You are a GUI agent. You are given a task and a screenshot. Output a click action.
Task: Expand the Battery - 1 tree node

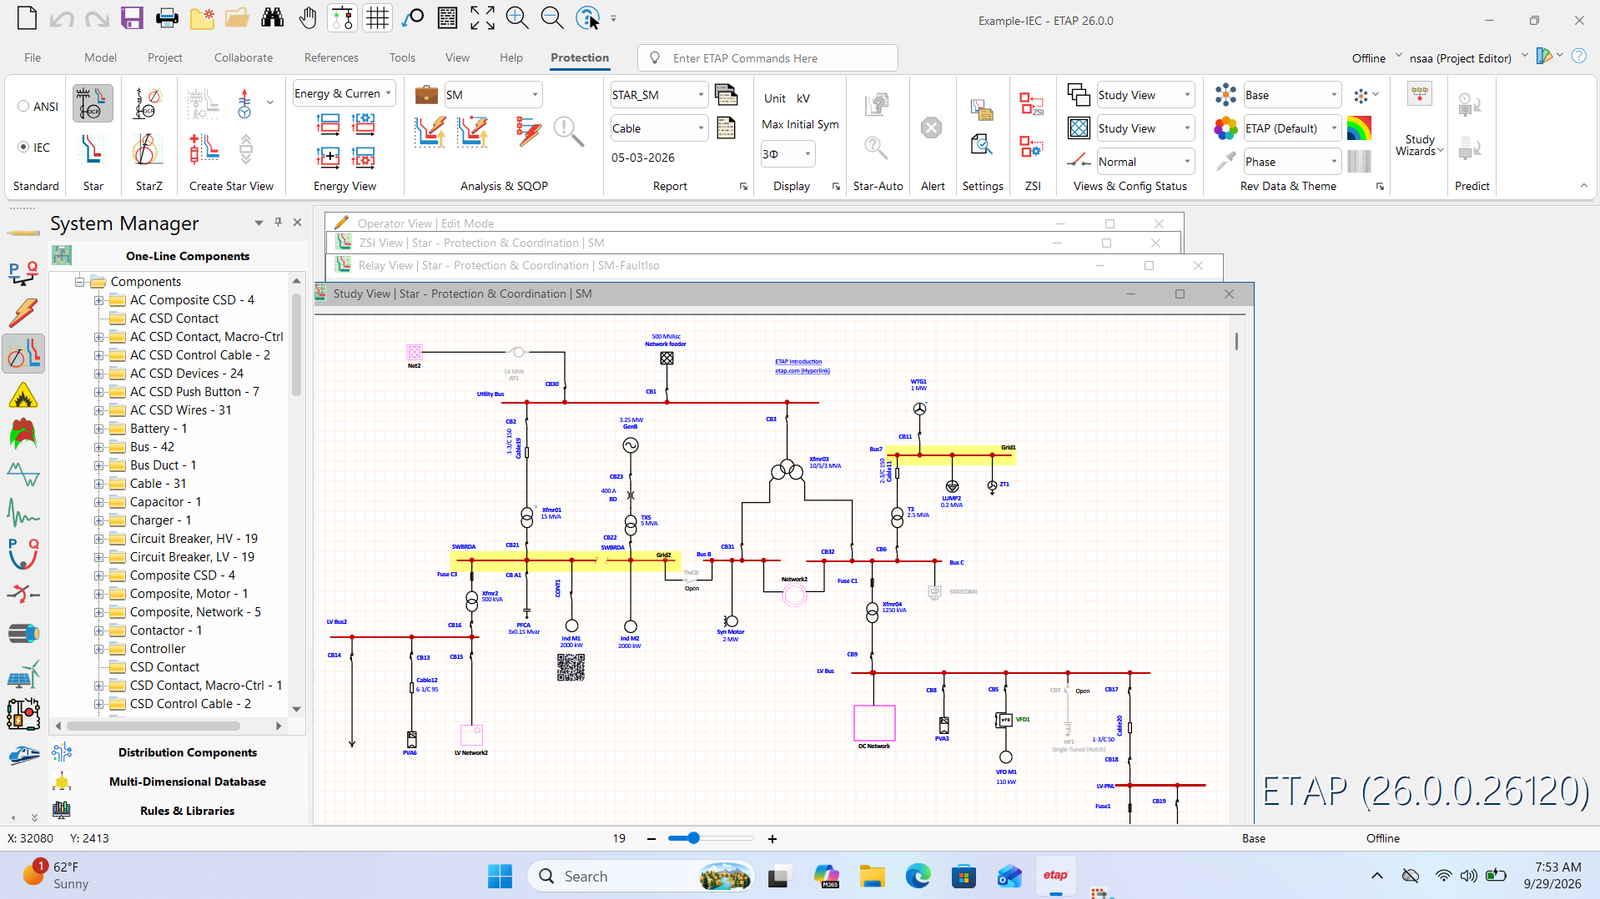[99, 429]
